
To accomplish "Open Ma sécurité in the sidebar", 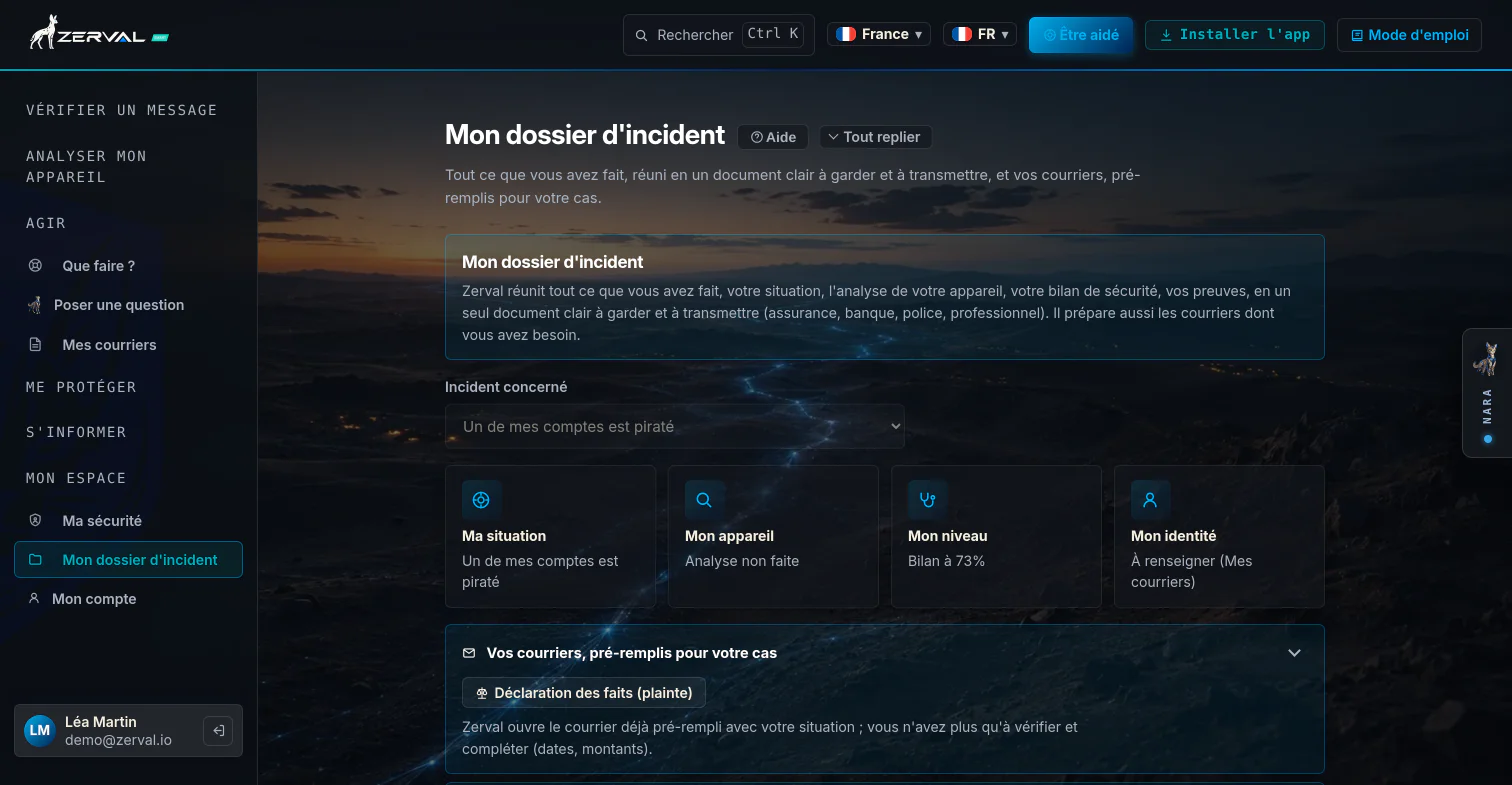I will tap(128, 521).
